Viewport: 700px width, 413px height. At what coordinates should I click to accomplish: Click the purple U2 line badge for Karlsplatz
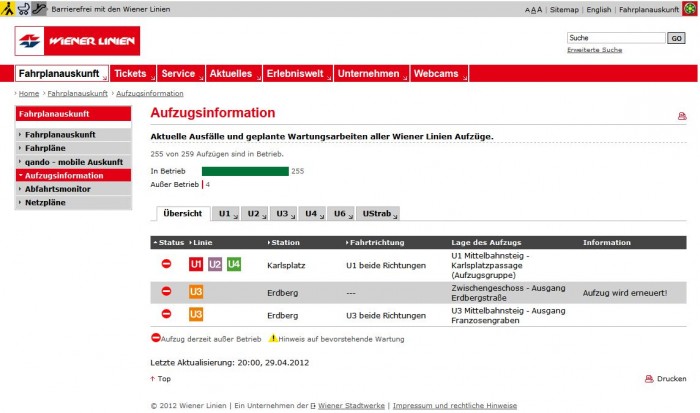pyautogui.click(x=215, y=264)
